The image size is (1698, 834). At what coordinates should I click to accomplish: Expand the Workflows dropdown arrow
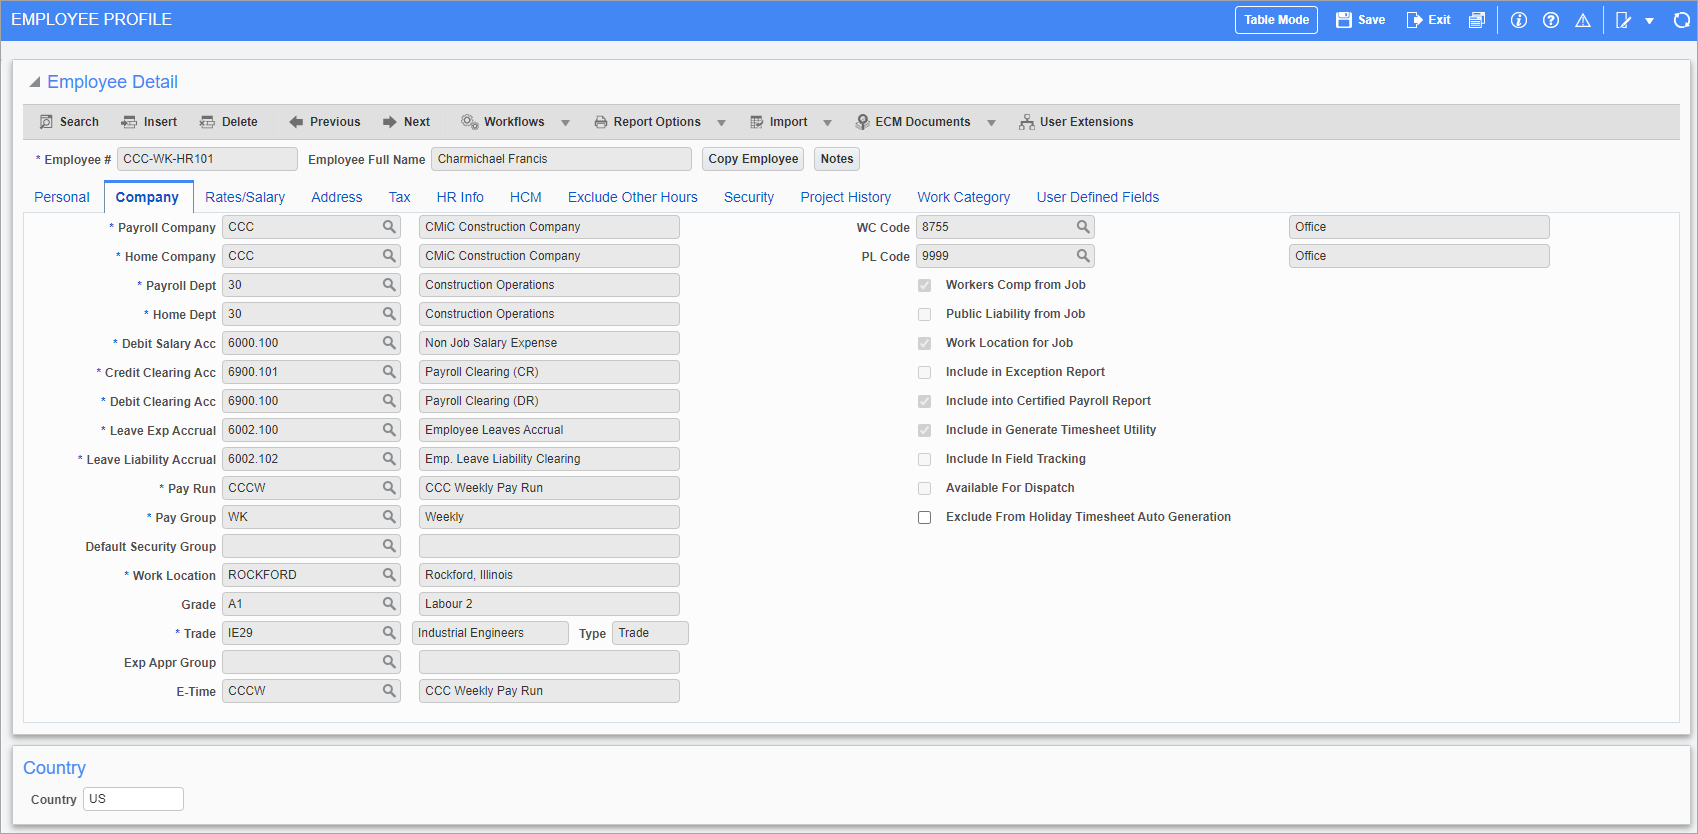point(565,123)
